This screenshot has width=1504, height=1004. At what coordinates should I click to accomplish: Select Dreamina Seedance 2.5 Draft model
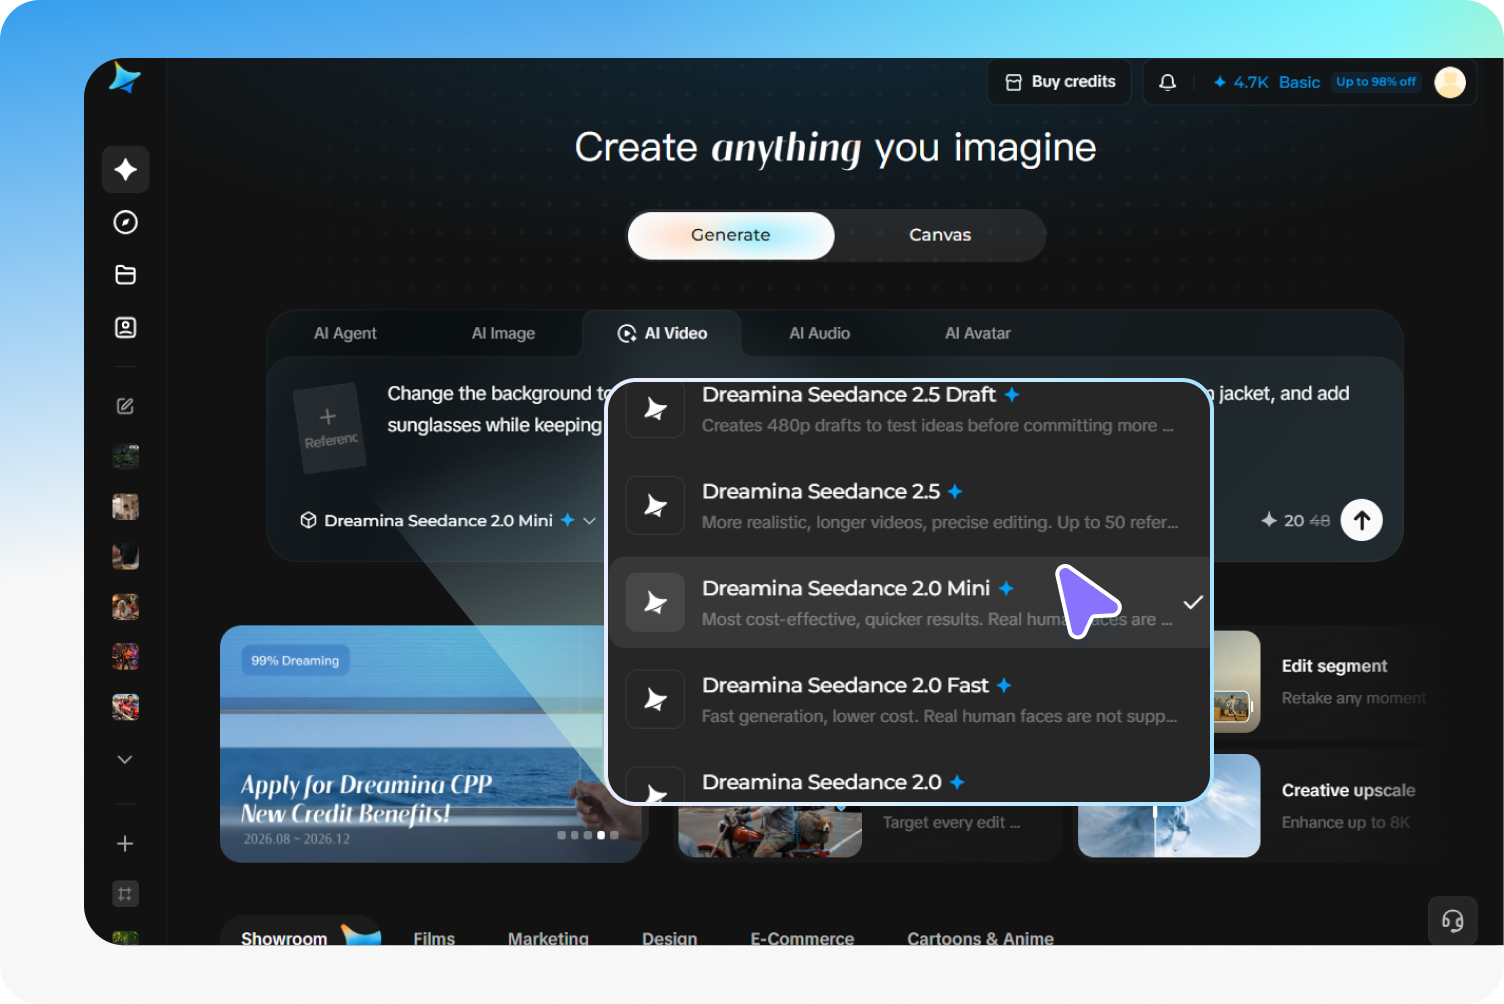pyautogui.click(x=910, y=409)
